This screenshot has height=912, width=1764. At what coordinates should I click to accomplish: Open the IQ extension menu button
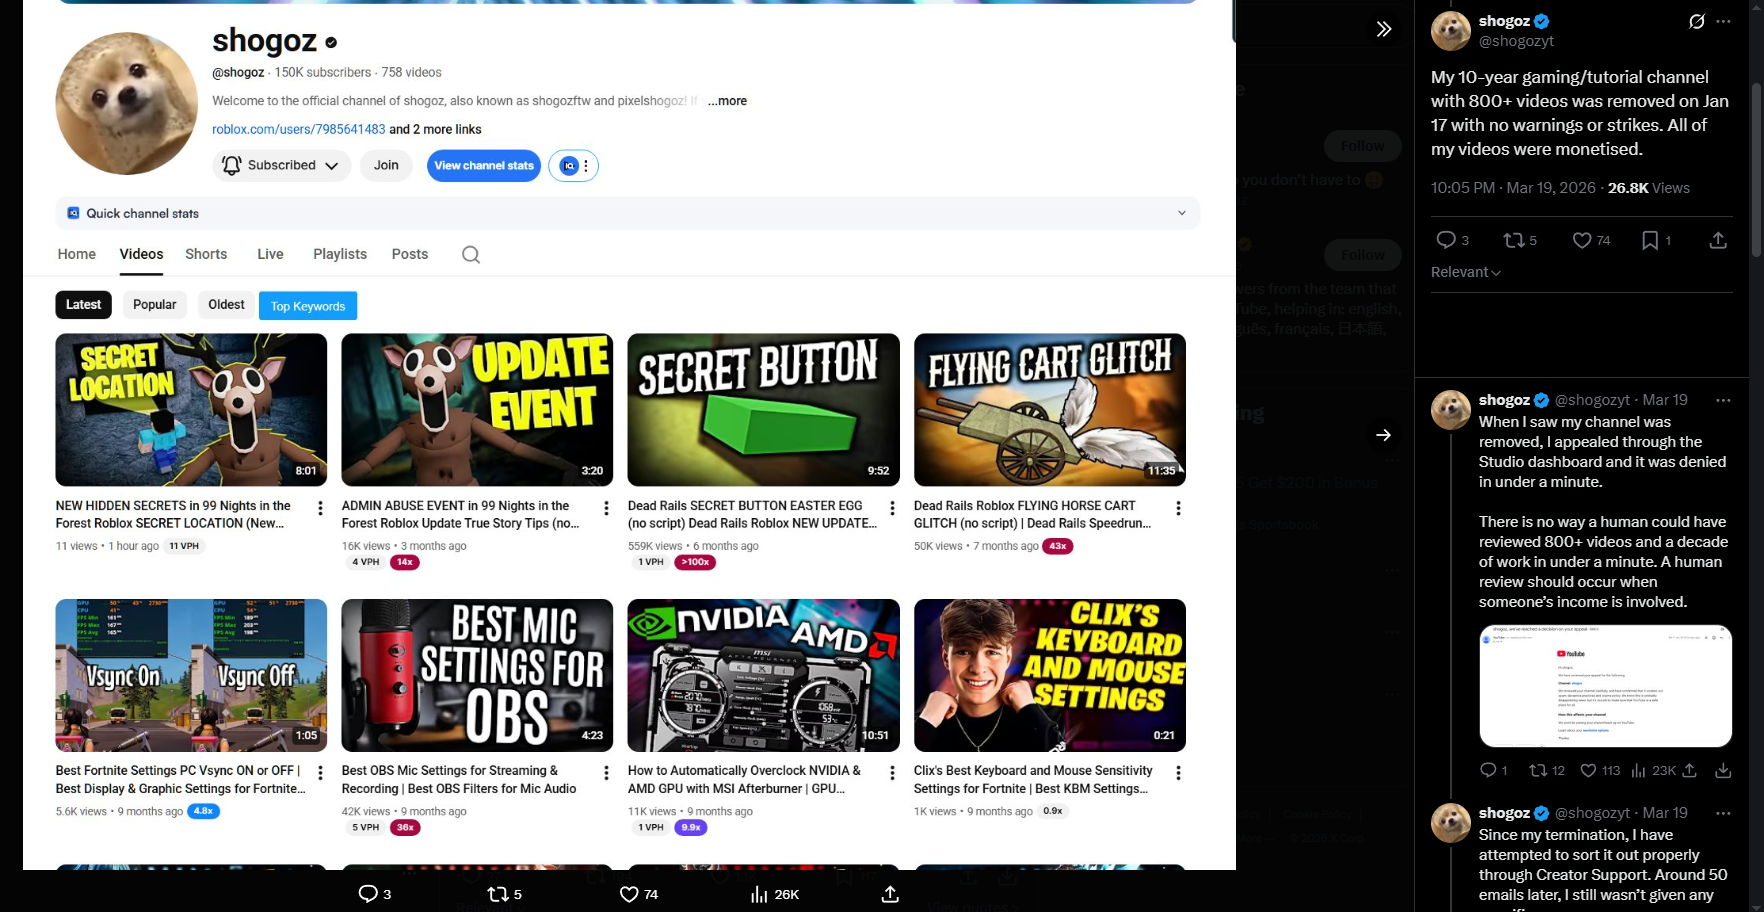coord(573,166)
